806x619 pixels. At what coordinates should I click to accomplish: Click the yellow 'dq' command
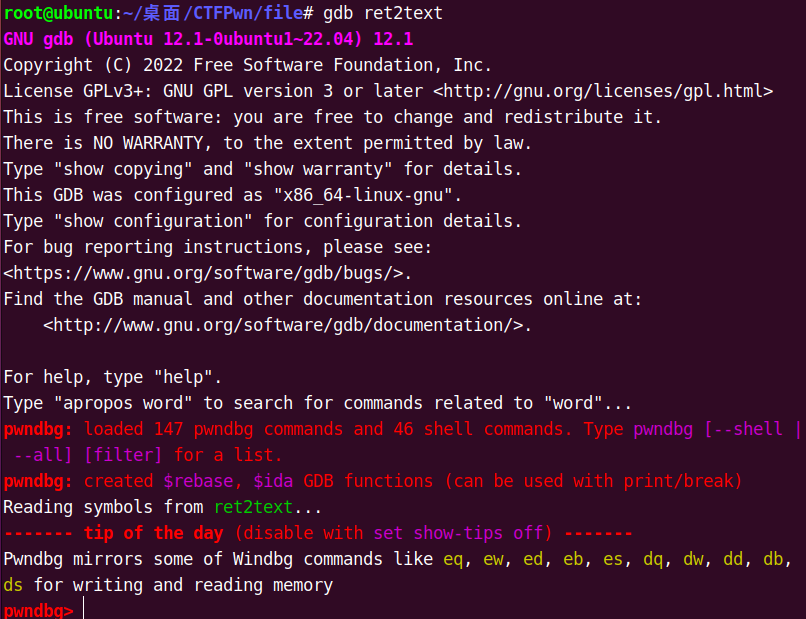(x=653, y=559)
